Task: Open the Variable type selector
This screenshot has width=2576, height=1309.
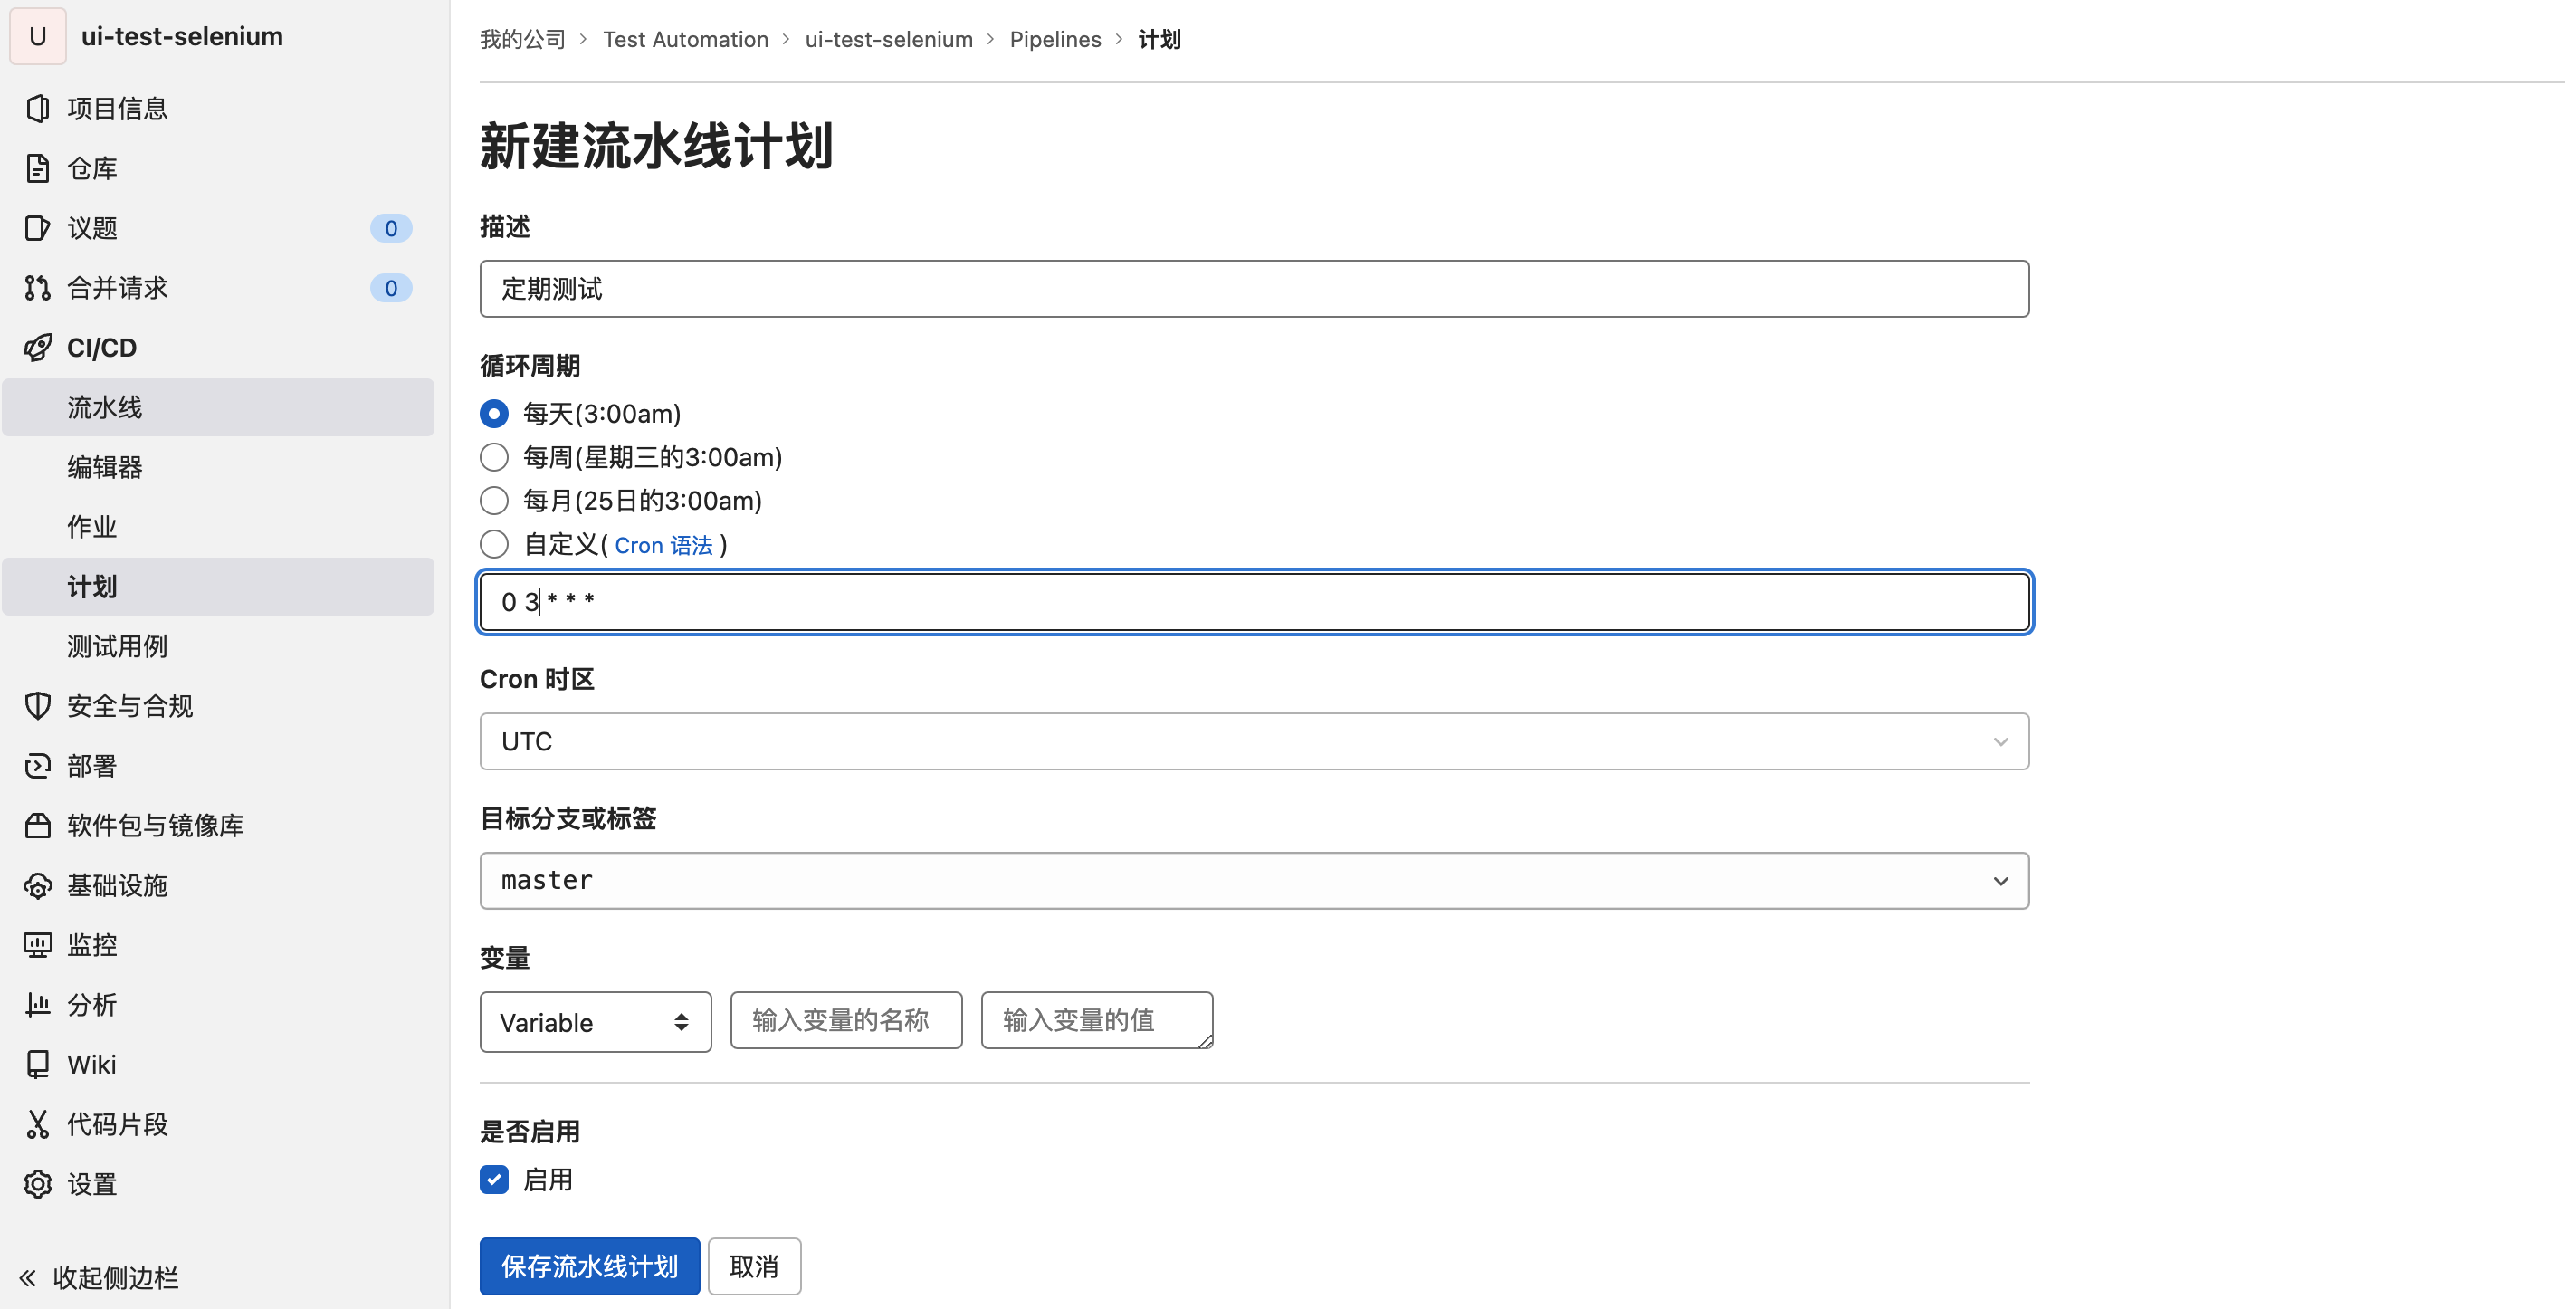Action: (595, 1022)
